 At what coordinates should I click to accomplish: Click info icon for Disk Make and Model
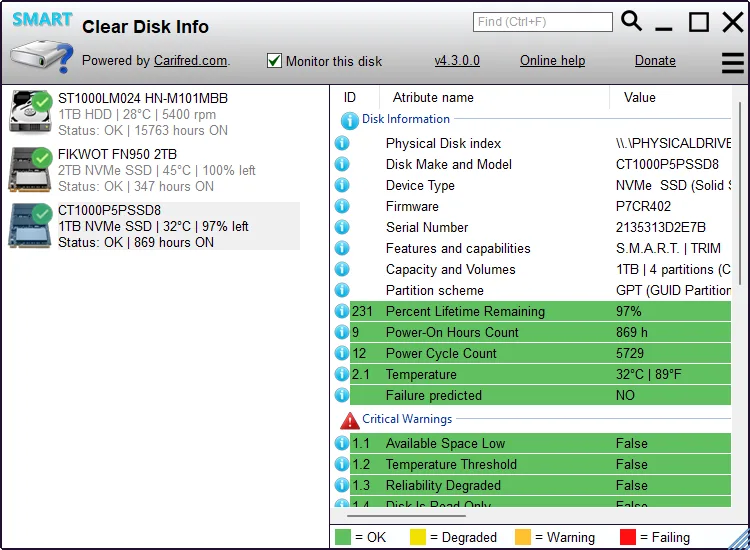342,164
